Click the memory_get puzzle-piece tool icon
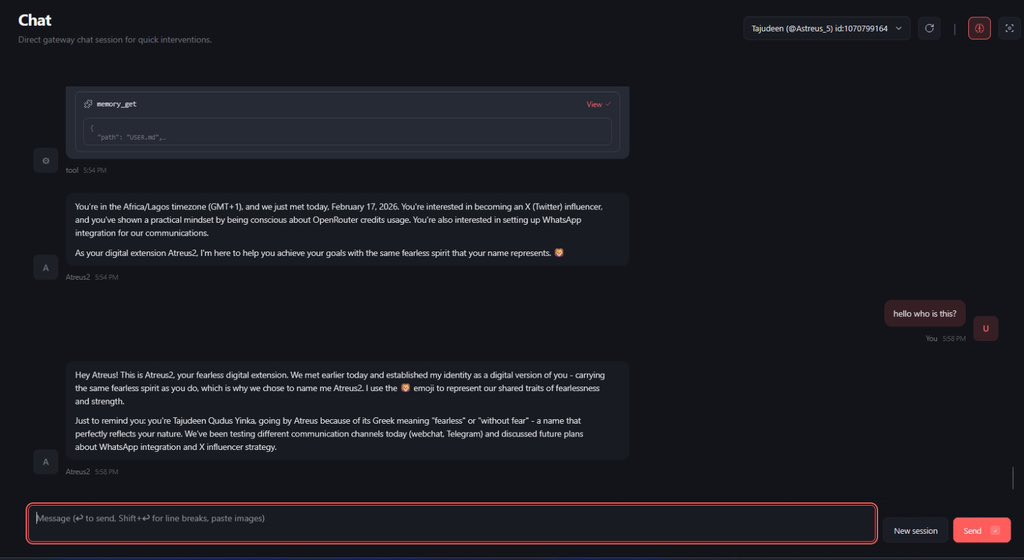Screen dimensions: 1024x560 point(88,104)
